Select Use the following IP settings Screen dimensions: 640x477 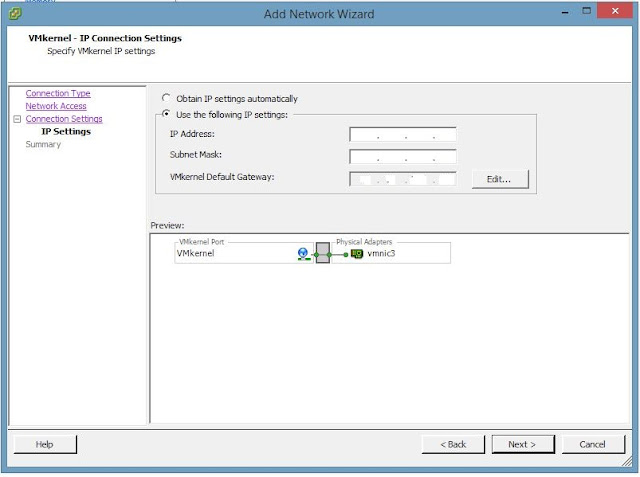pyautogui.click(x=166, y=114)
